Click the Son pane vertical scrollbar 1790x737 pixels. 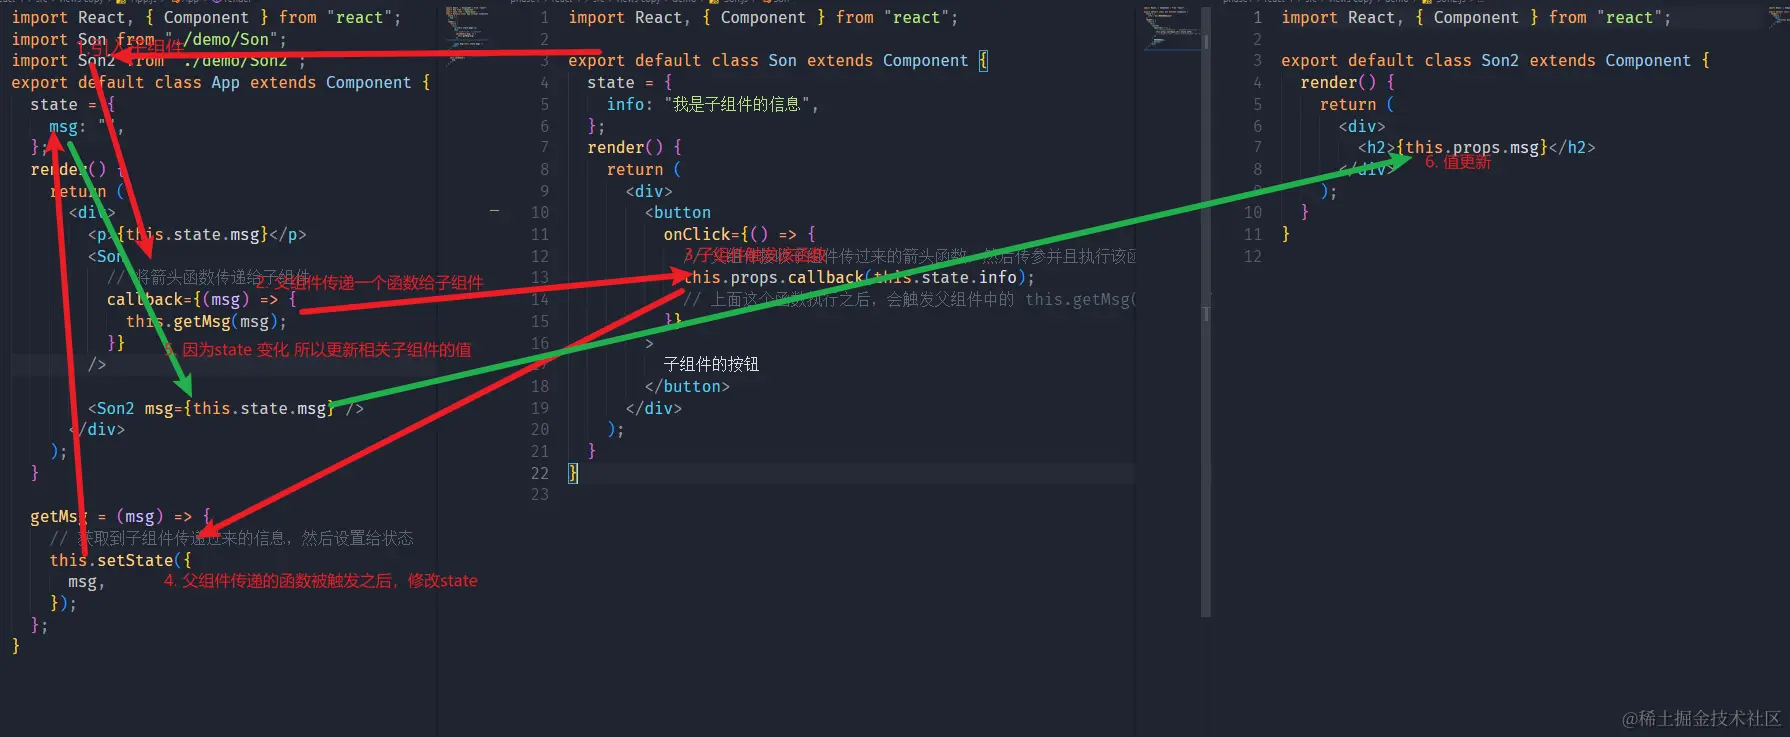1206,310
